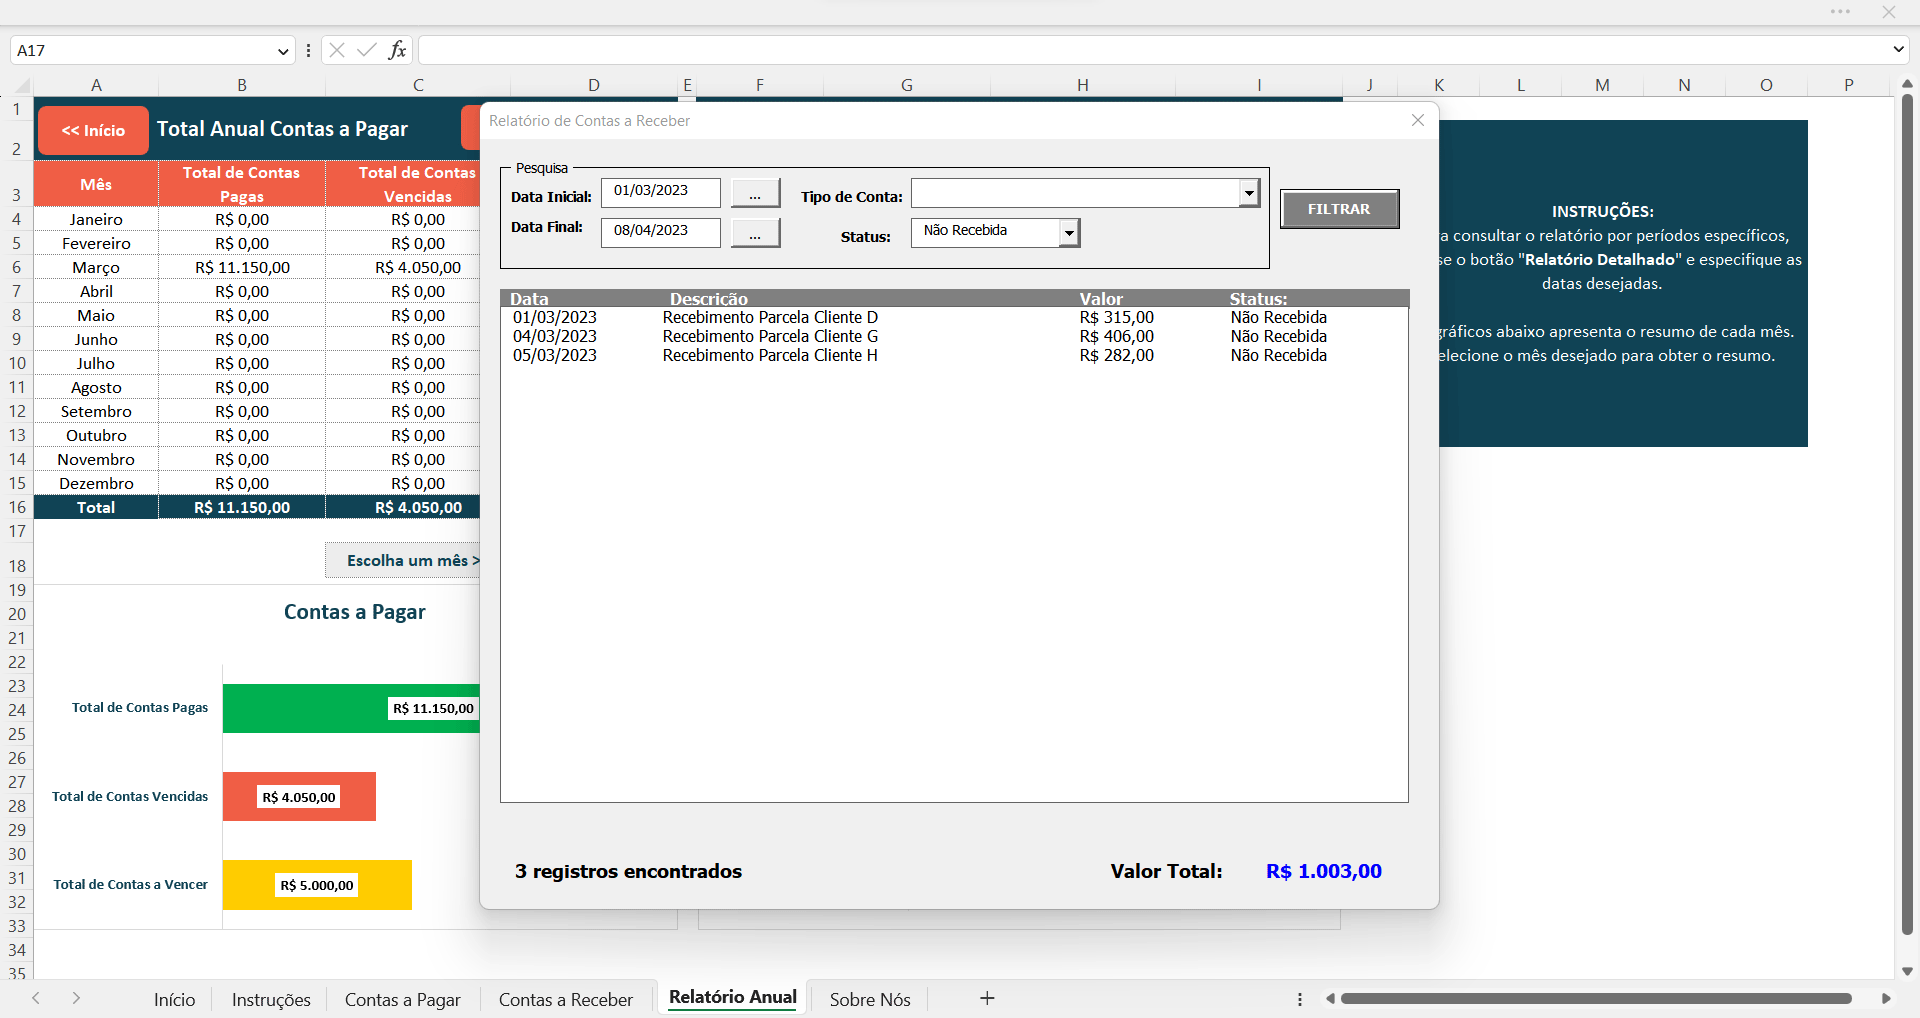Select the Relatório Anual sheet tab
This screenshot has height=1018, width=1920.
733,997
